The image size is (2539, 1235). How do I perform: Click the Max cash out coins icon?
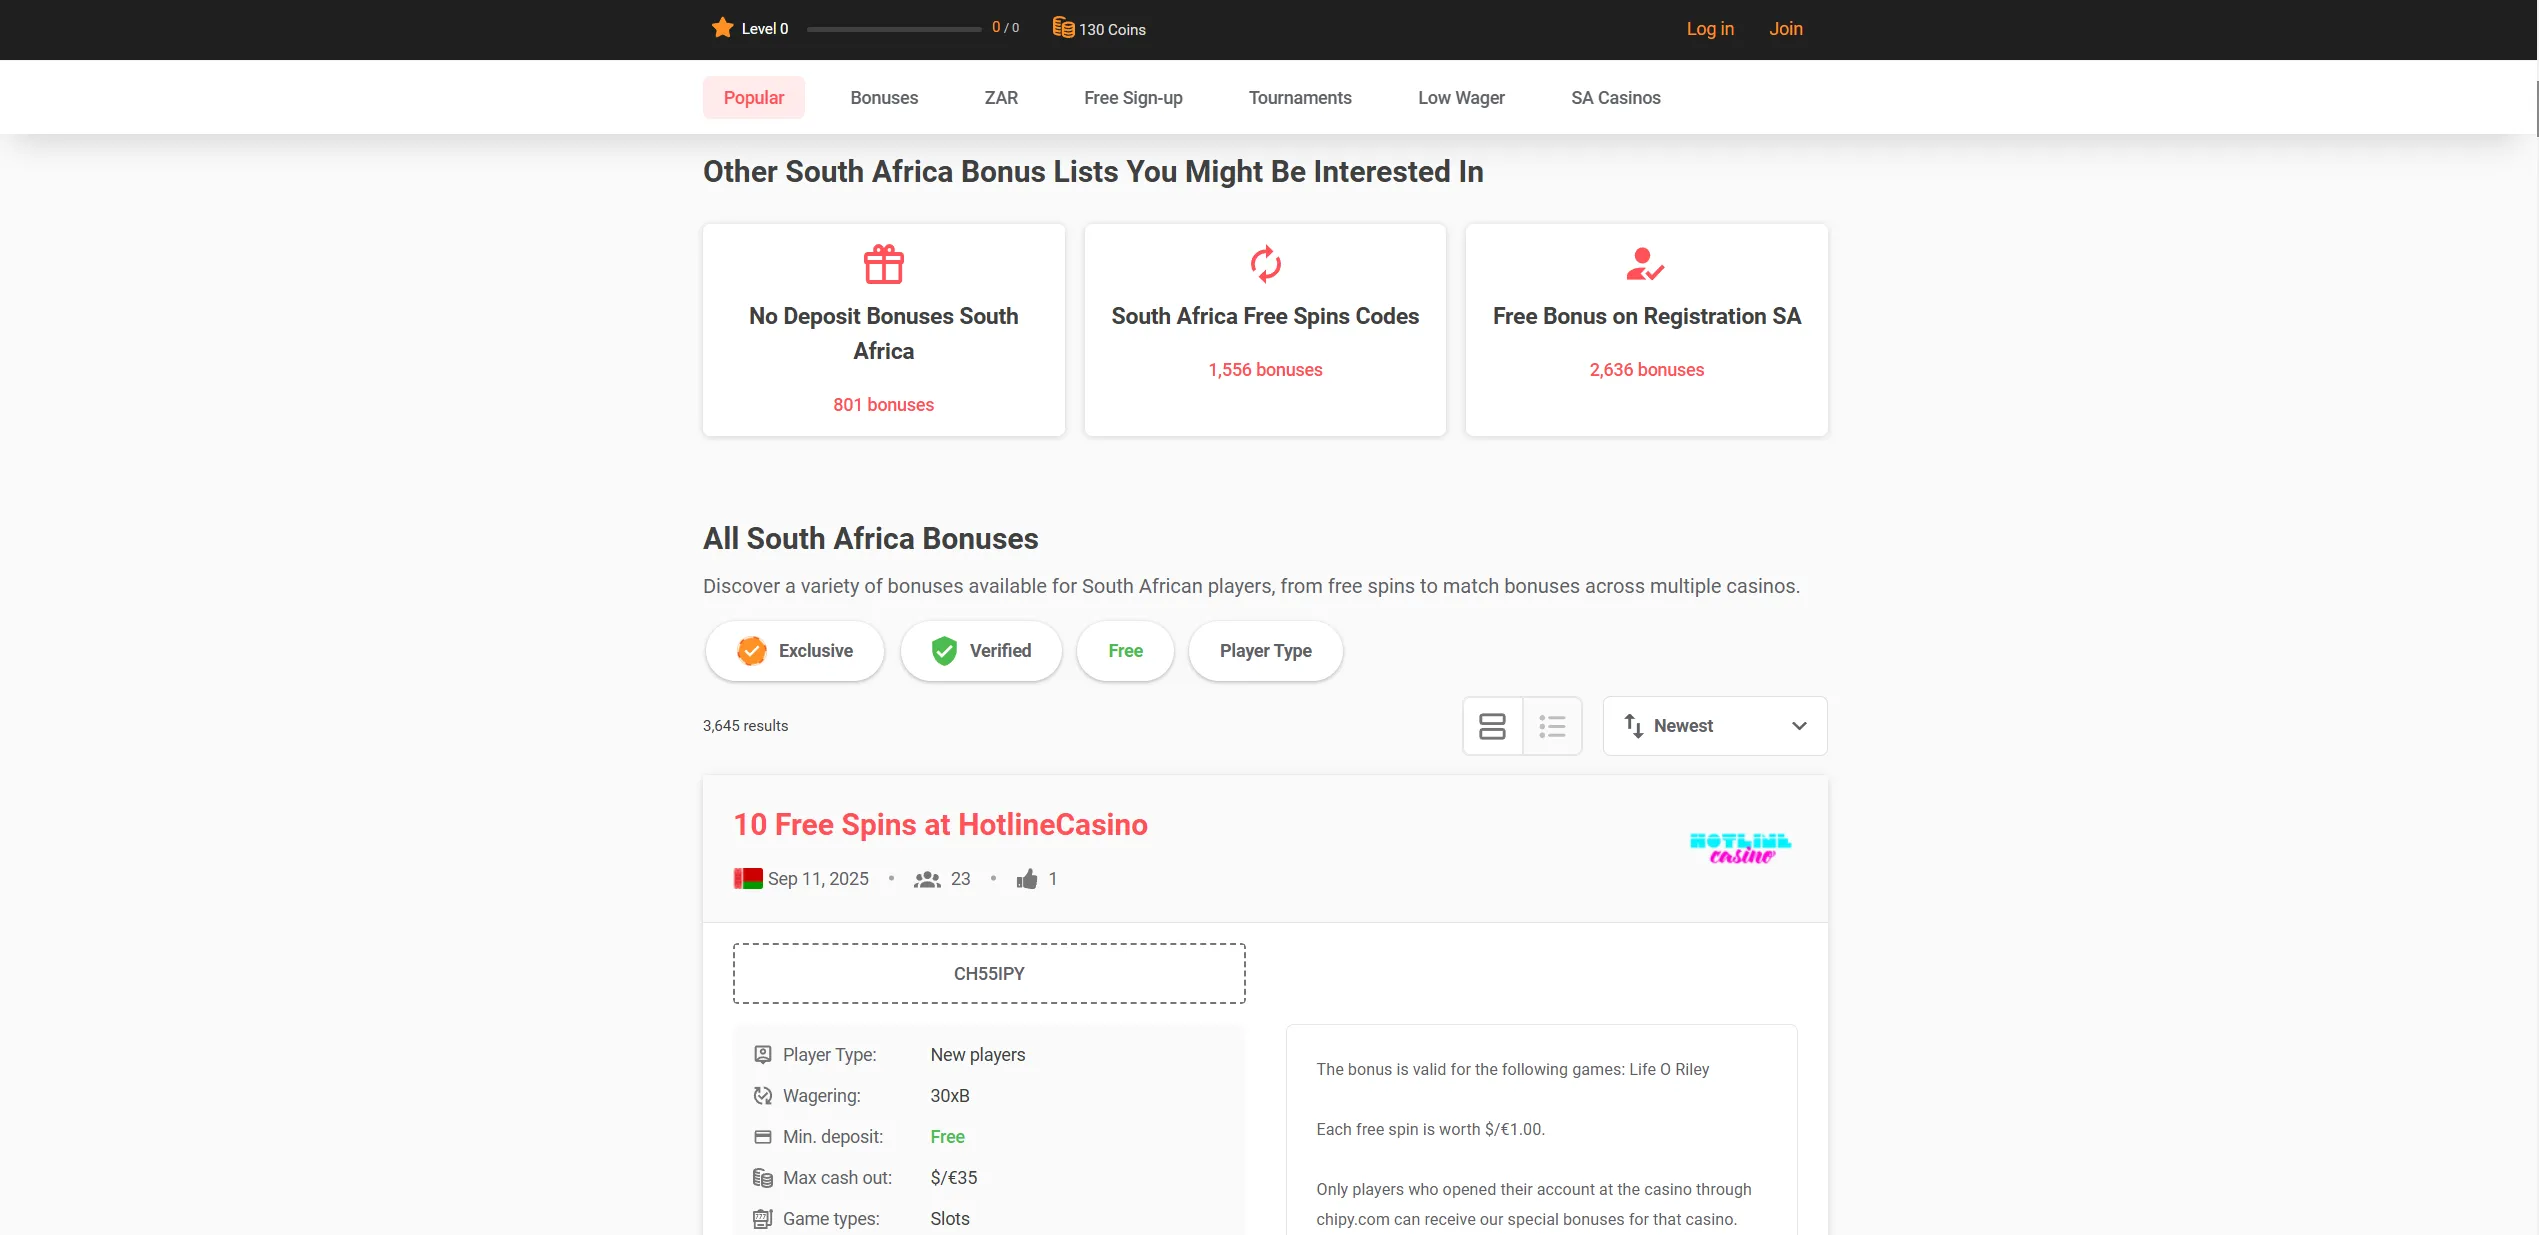(x=762, y=1178)
